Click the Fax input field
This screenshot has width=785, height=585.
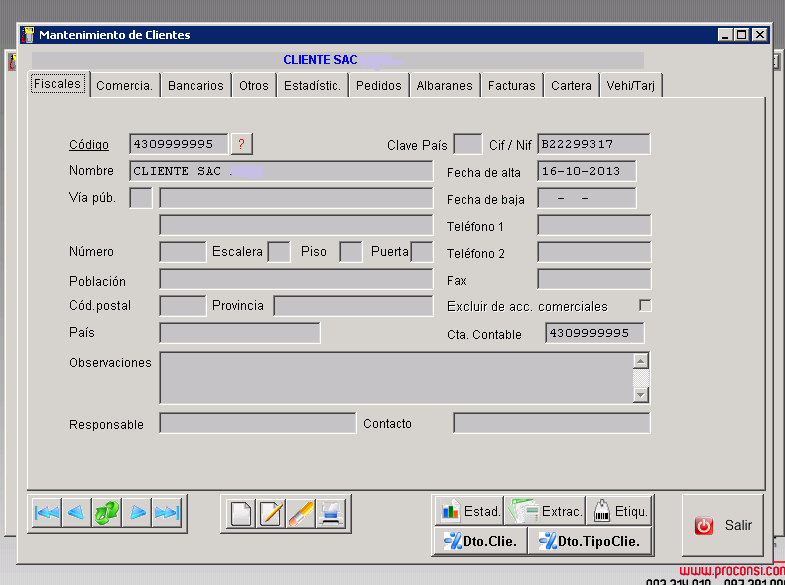[x=594, y=279]
